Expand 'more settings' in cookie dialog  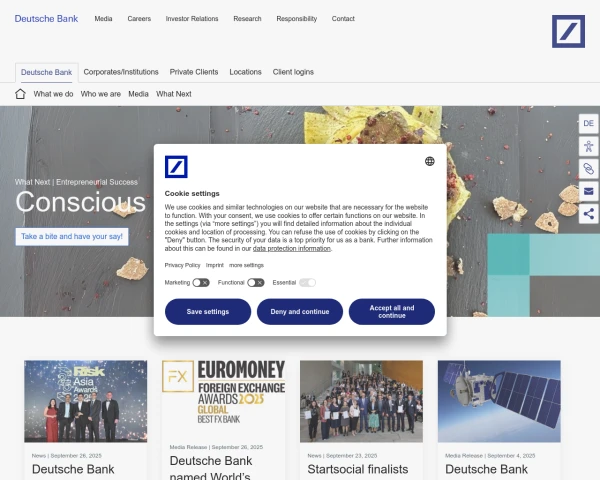(x=246, y=265)
